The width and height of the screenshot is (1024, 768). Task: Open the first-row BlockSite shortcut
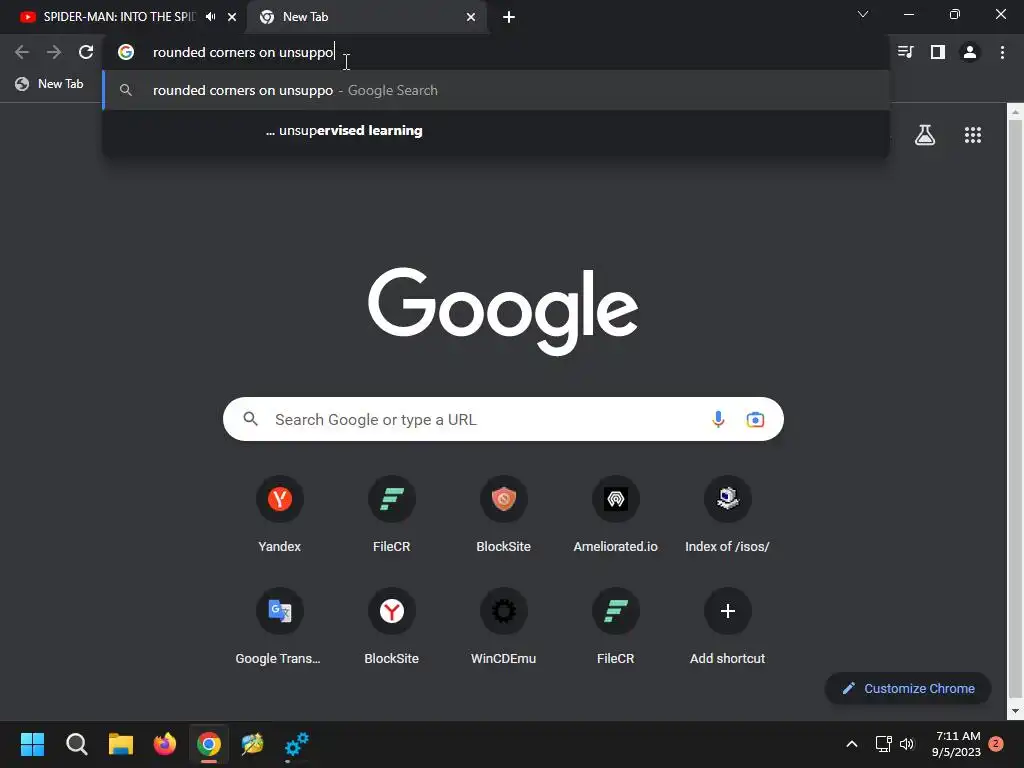tap(504, 515)
